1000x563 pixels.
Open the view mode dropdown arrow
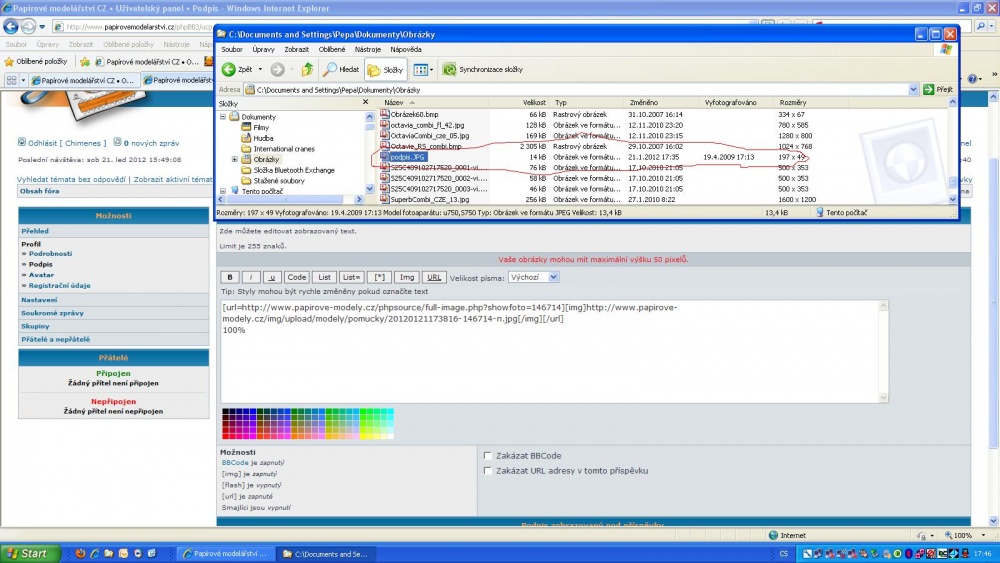click(x=432, y=69)
